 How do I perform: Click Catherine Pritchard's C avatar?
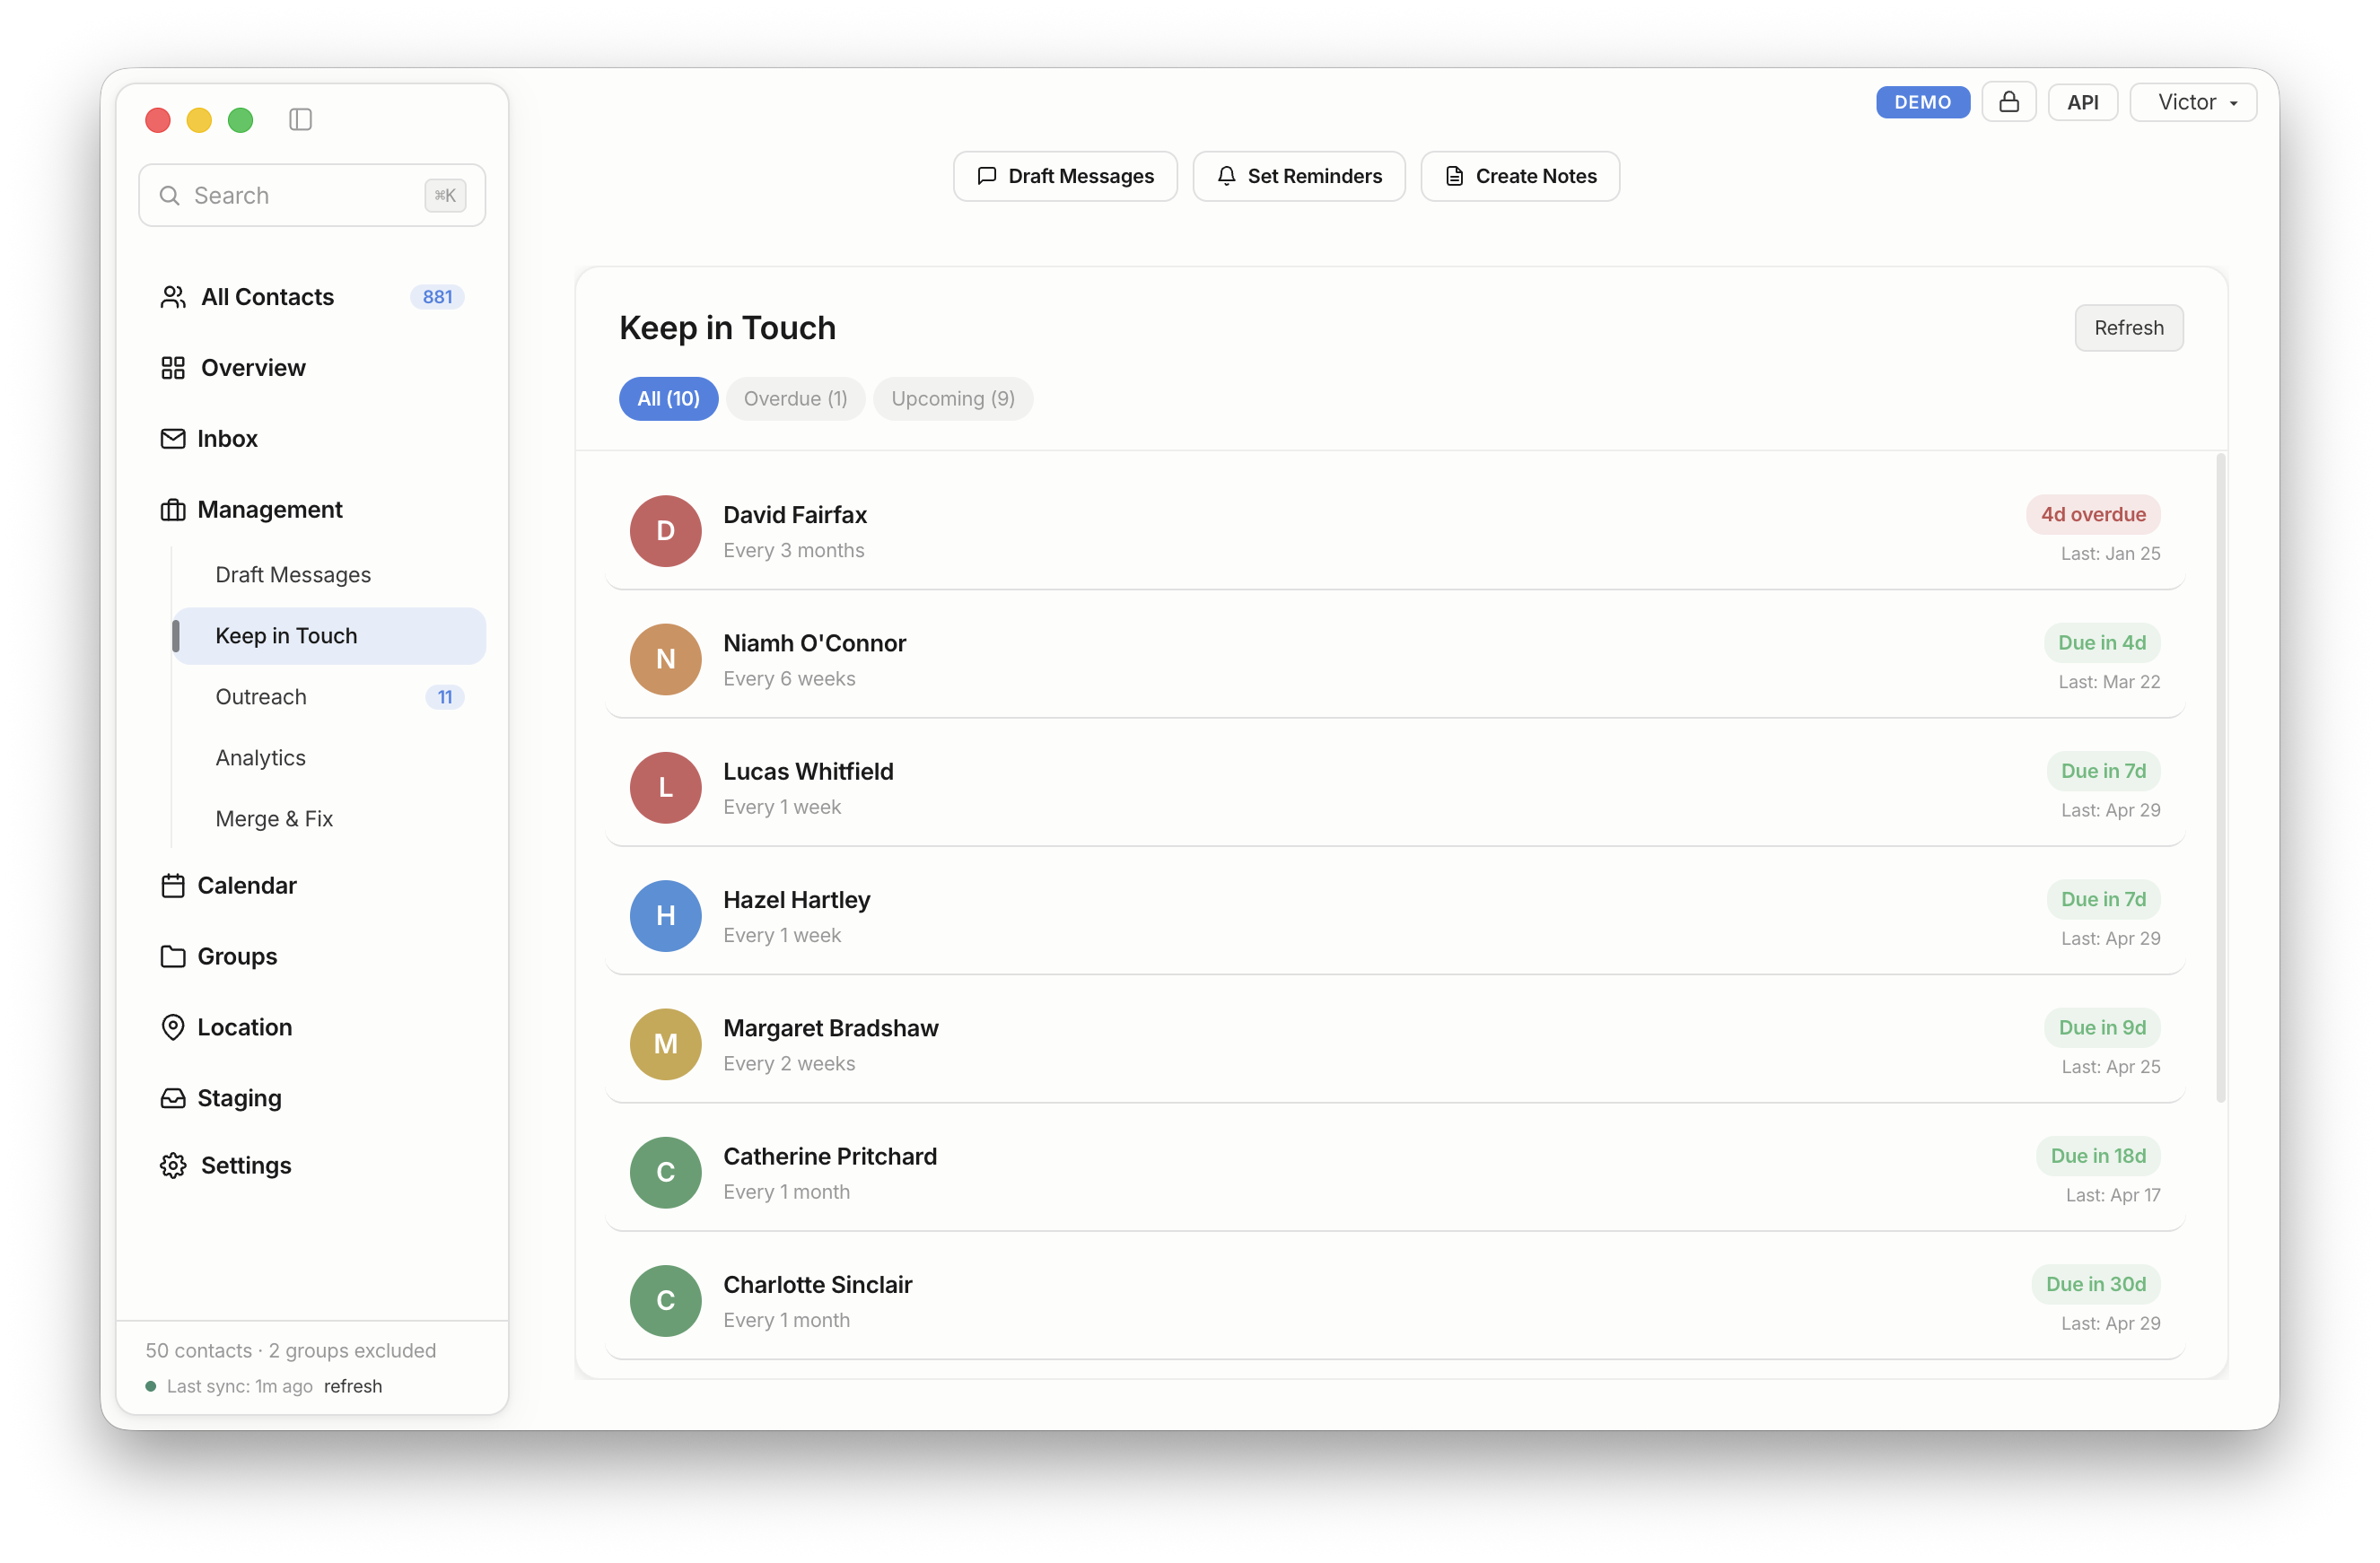pos(665,1173)
